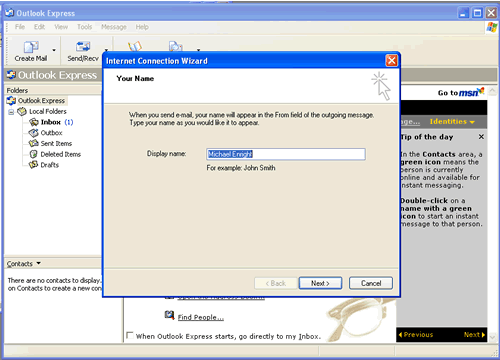Open the Find toolbar dropdown arrow
The image size is (500, 360).
click(198, 50)
